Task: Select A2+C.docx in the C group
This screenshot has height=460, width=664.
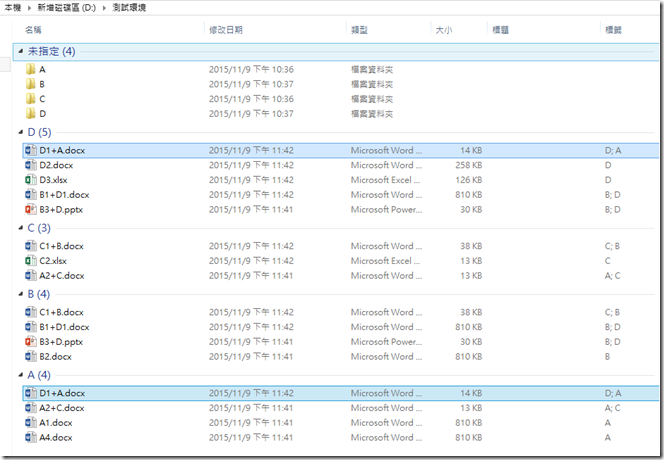Action: click(x=62, y=276)
